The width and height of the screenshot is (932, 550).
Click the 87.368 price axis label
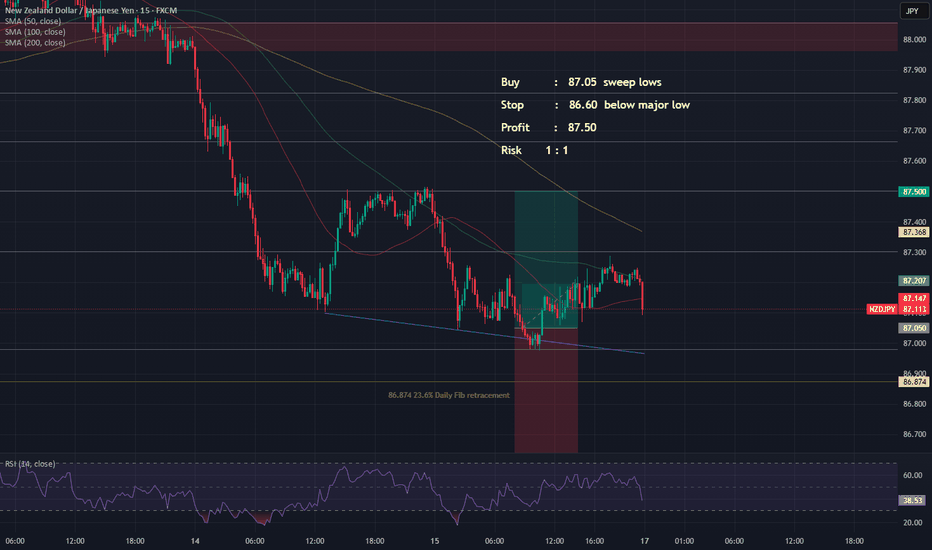[x=914, y=232]
